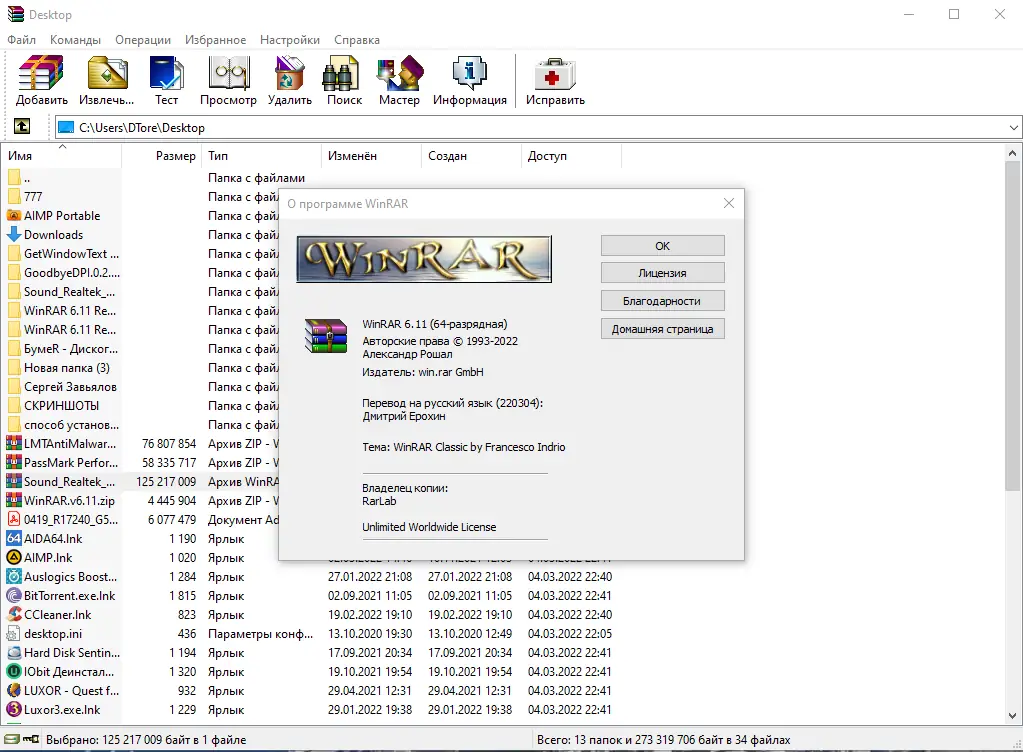Select the Сергей Завьялов folder row
Screen dimensions: 1023x752
(62, 387)
